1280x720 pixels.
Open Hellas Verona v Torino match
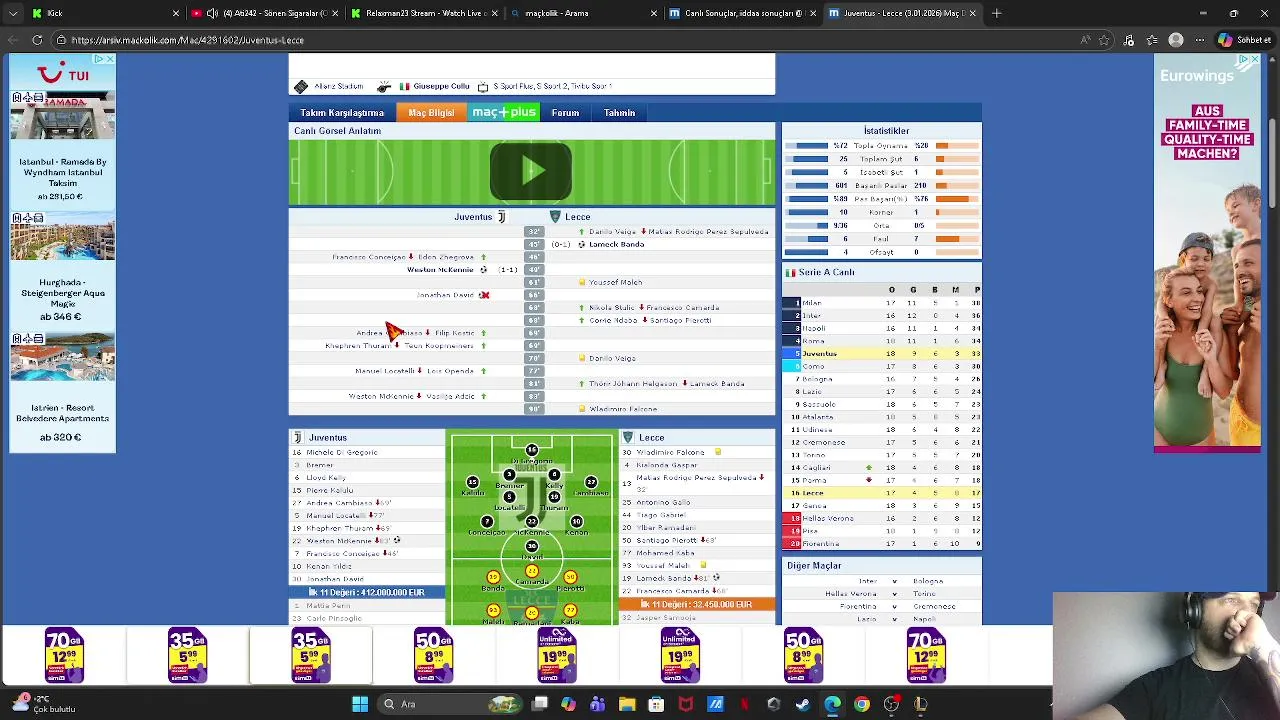(881, 594)
